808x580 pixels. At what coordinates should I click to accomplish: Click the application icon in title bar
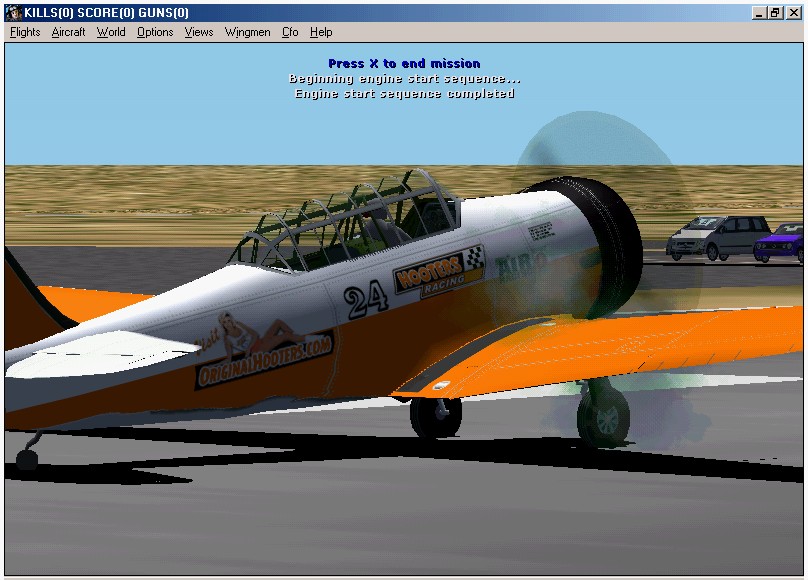point(13,12)
